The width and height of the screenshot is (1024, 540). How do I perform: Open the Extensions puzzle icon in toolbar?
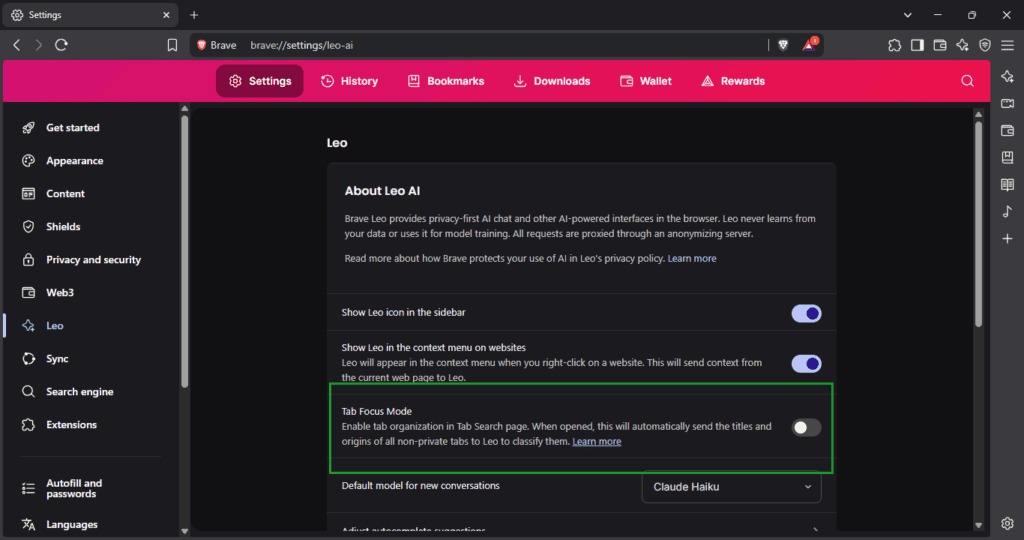click(x=894, y=45)
